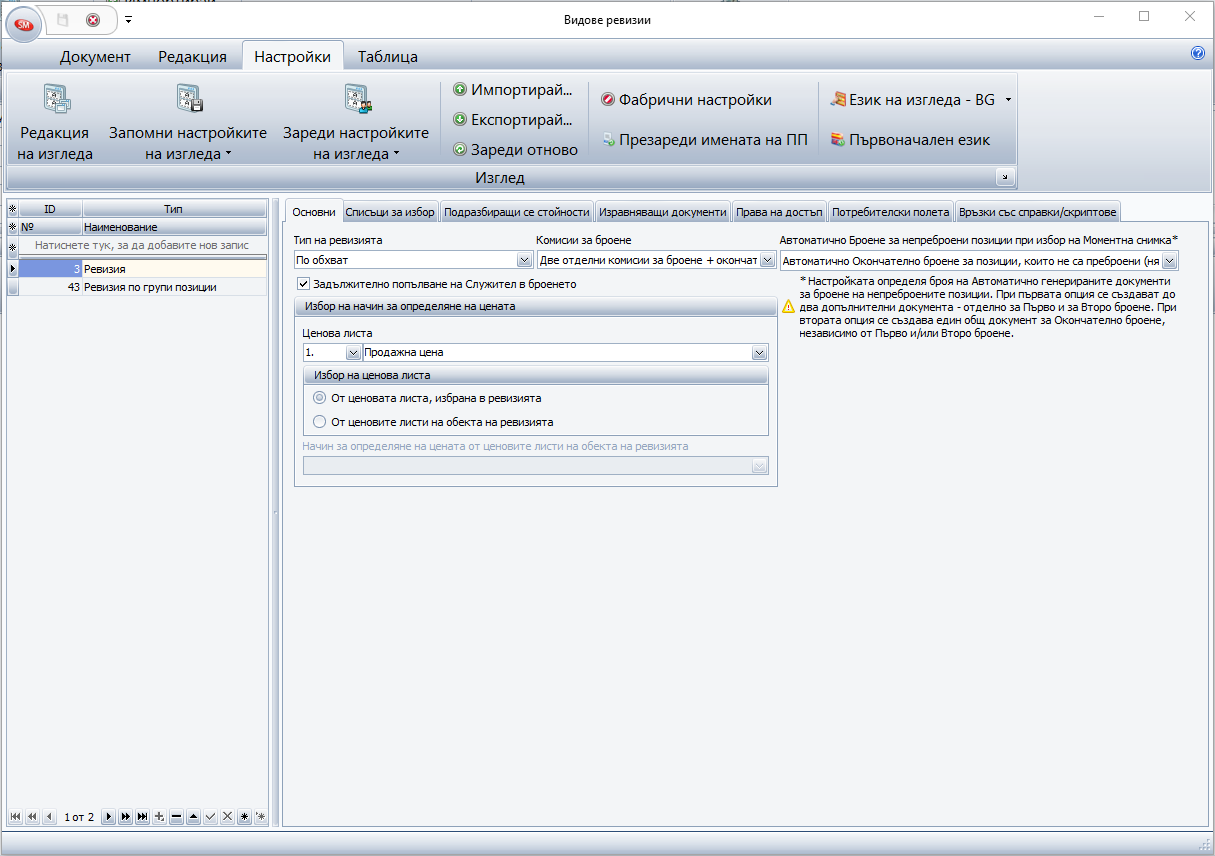Click the yellow warning icon beside note
The image size is (1215, 856).
tap(789, 307)
